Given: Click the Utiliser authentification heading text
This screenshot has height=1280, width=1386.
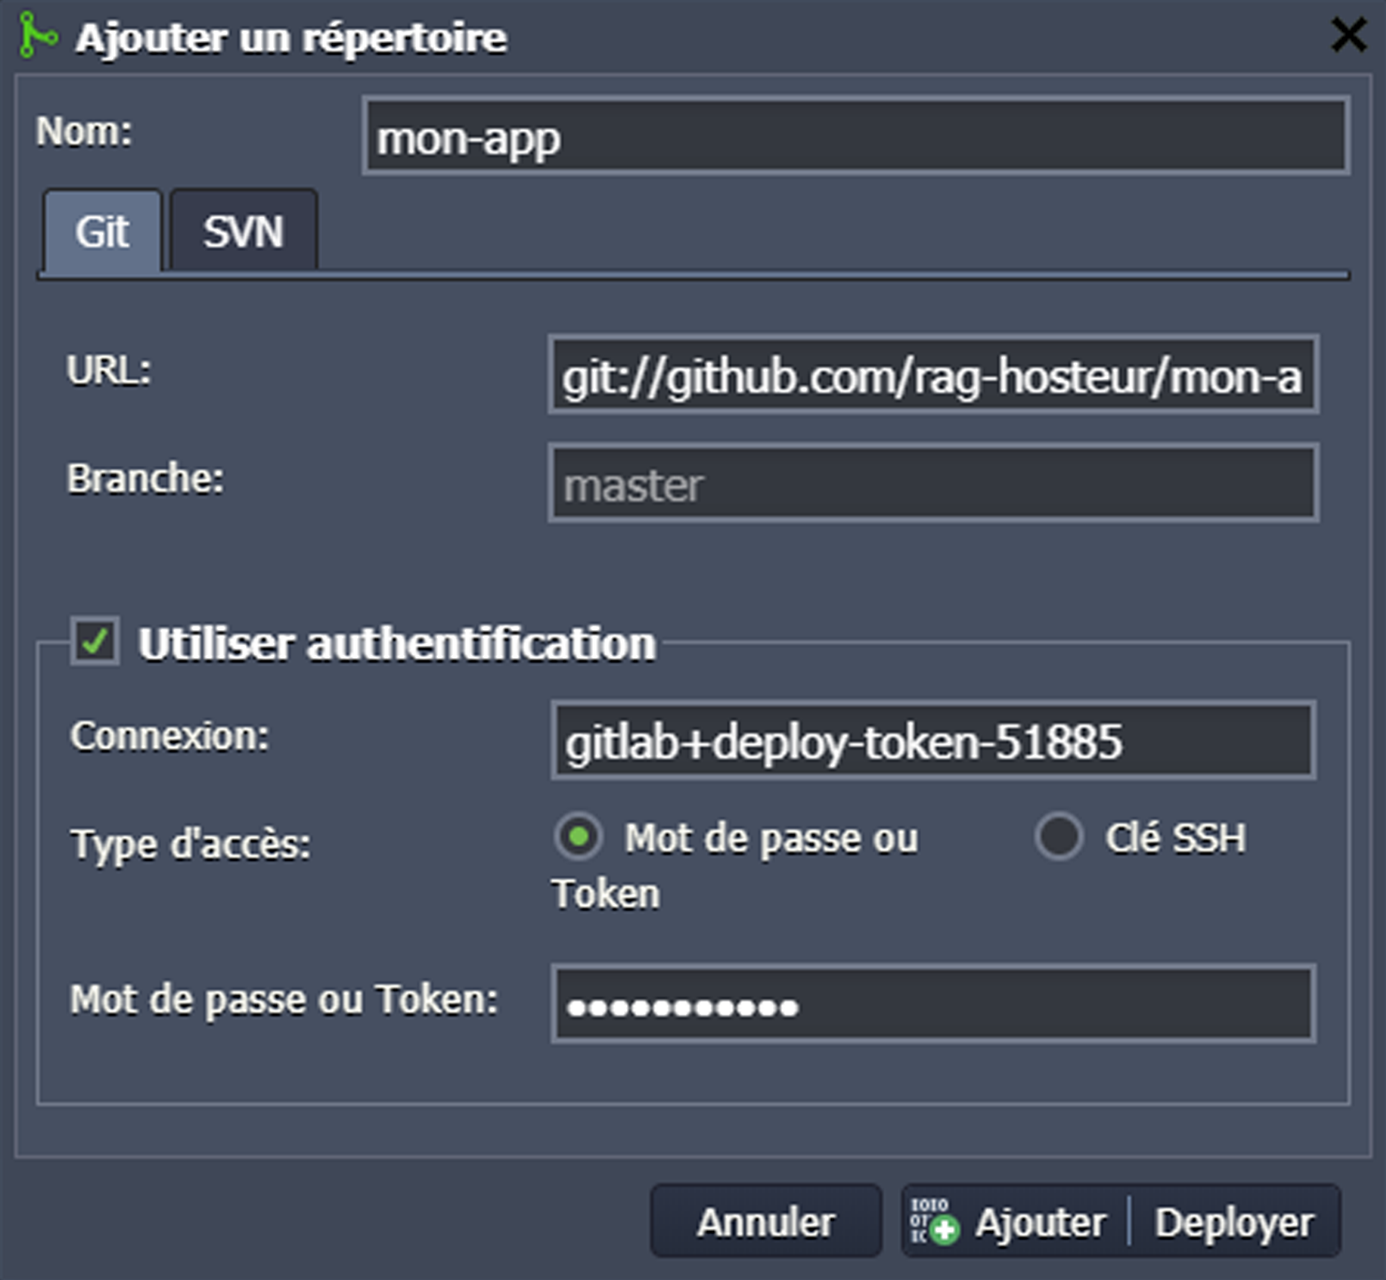Looking at the screenshot, I should [397, 643].
